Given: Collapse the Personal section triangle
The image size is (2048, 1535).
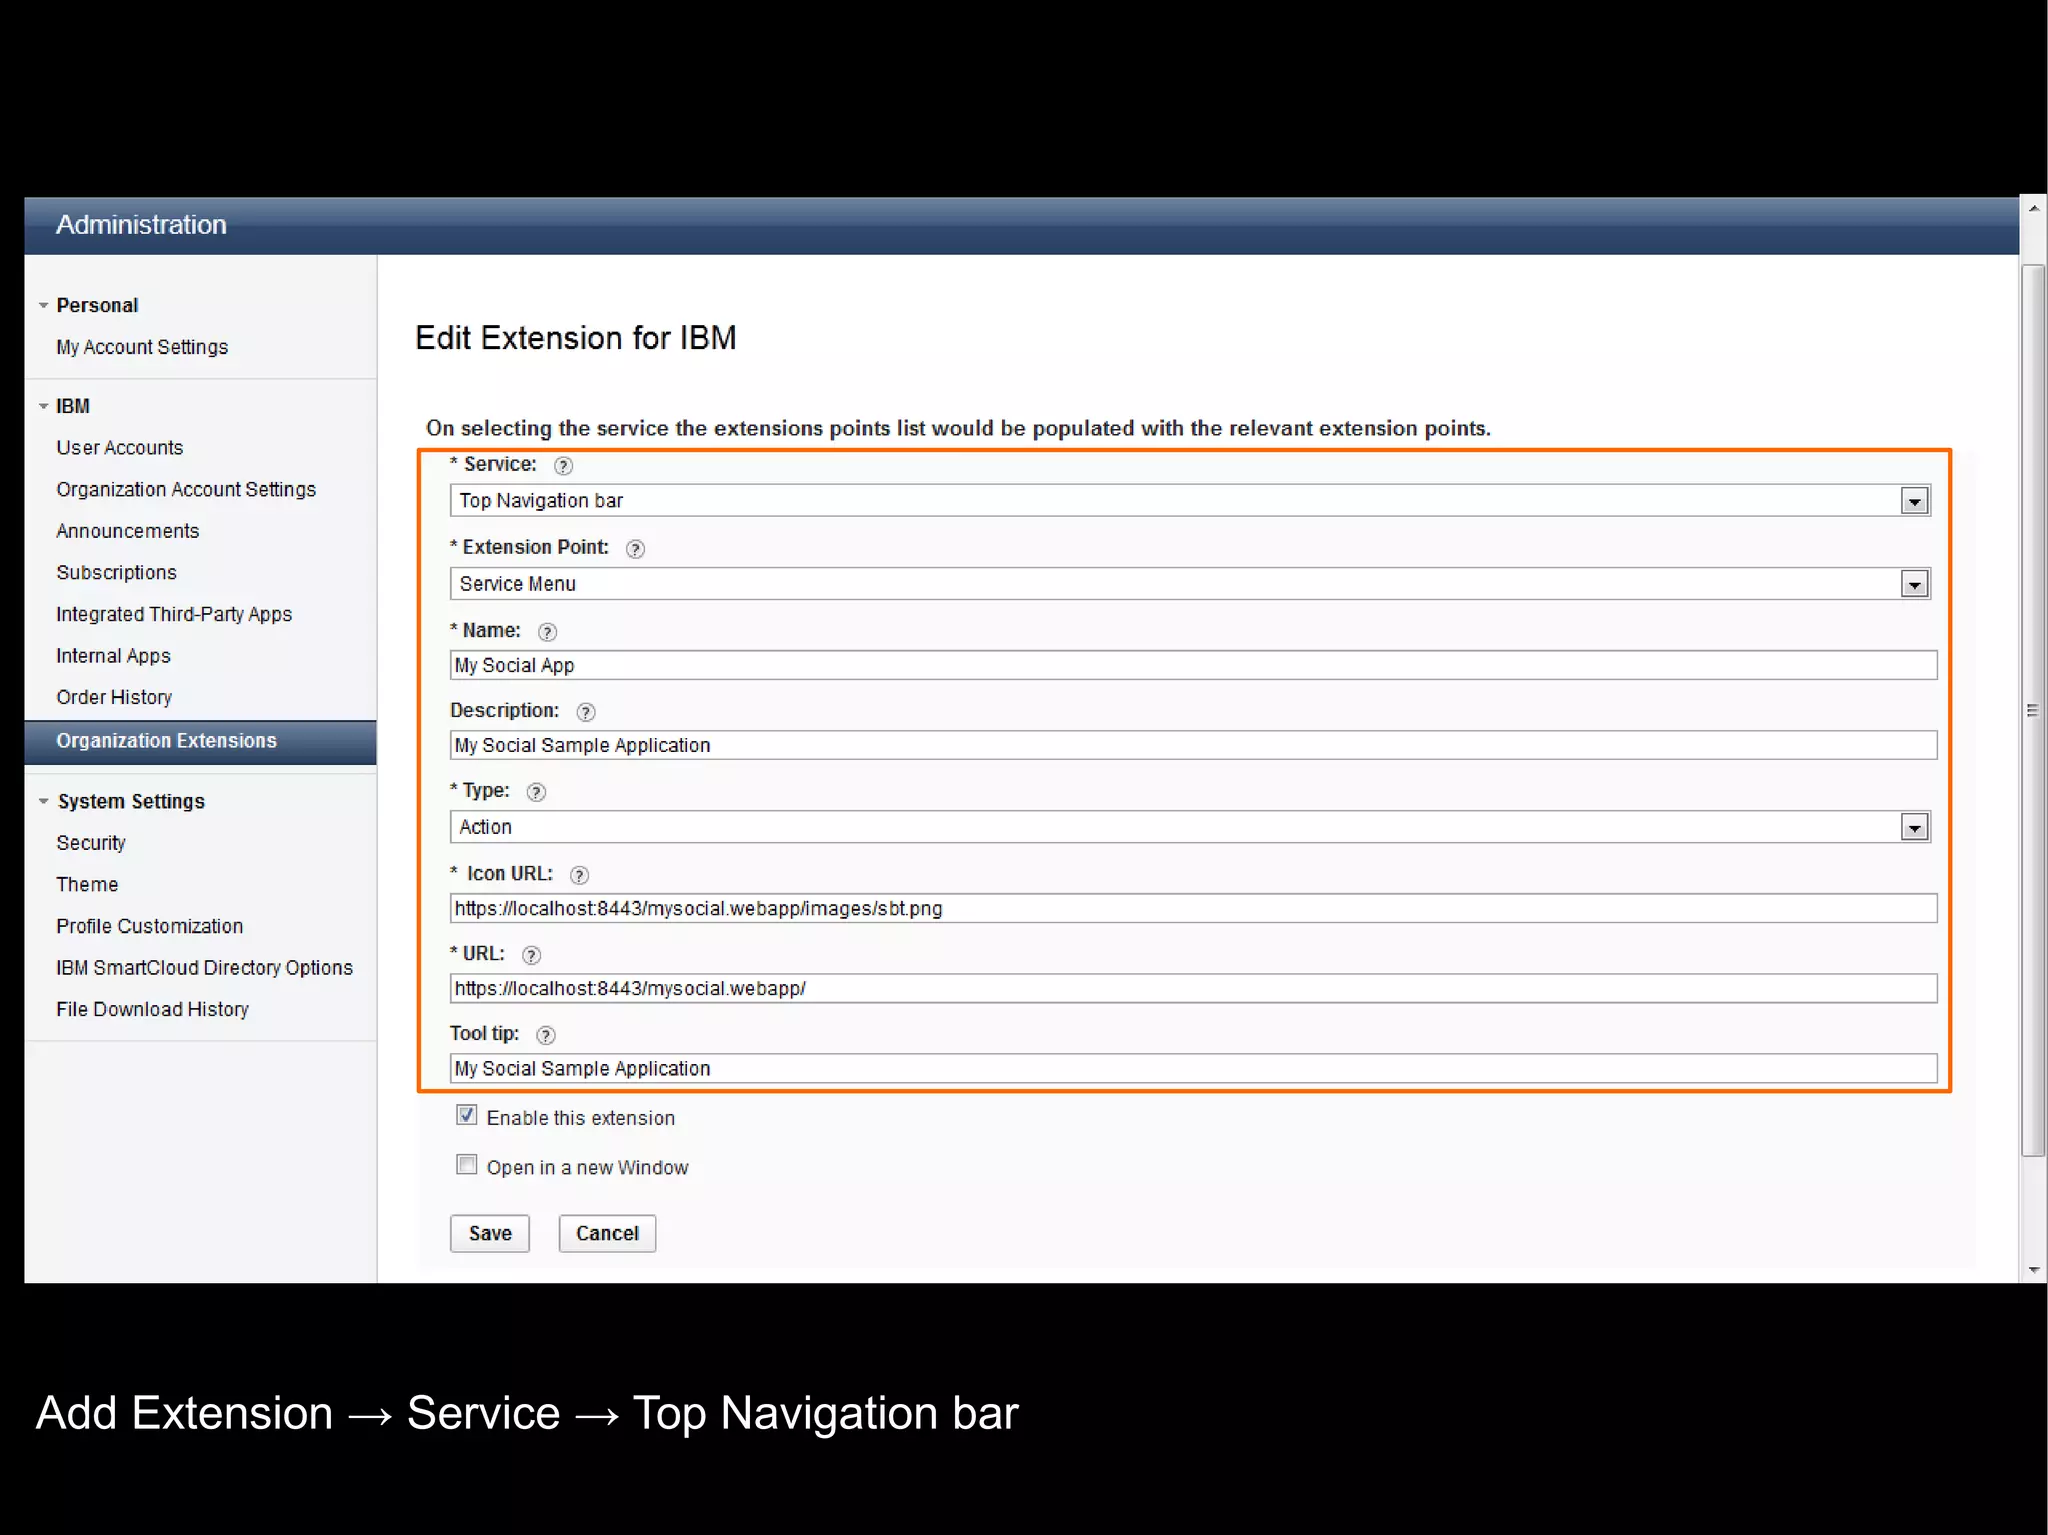Looking at the screenshot, I should point(43,305).
